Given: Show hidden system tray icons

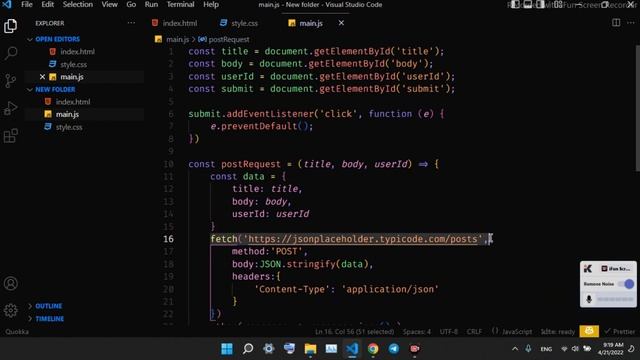Looking at the screenshot, I should pyautogui.click(x=515, y=349).
